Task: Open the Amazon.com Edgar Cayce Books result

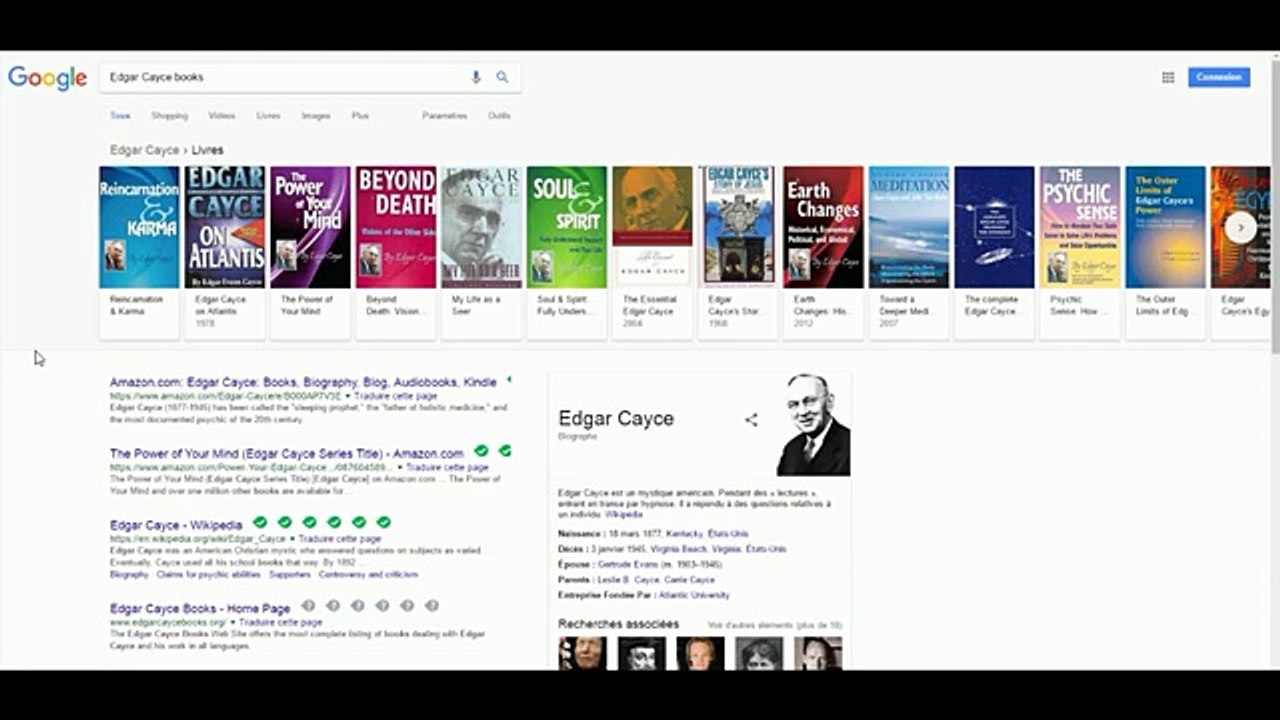Action: 303,382
